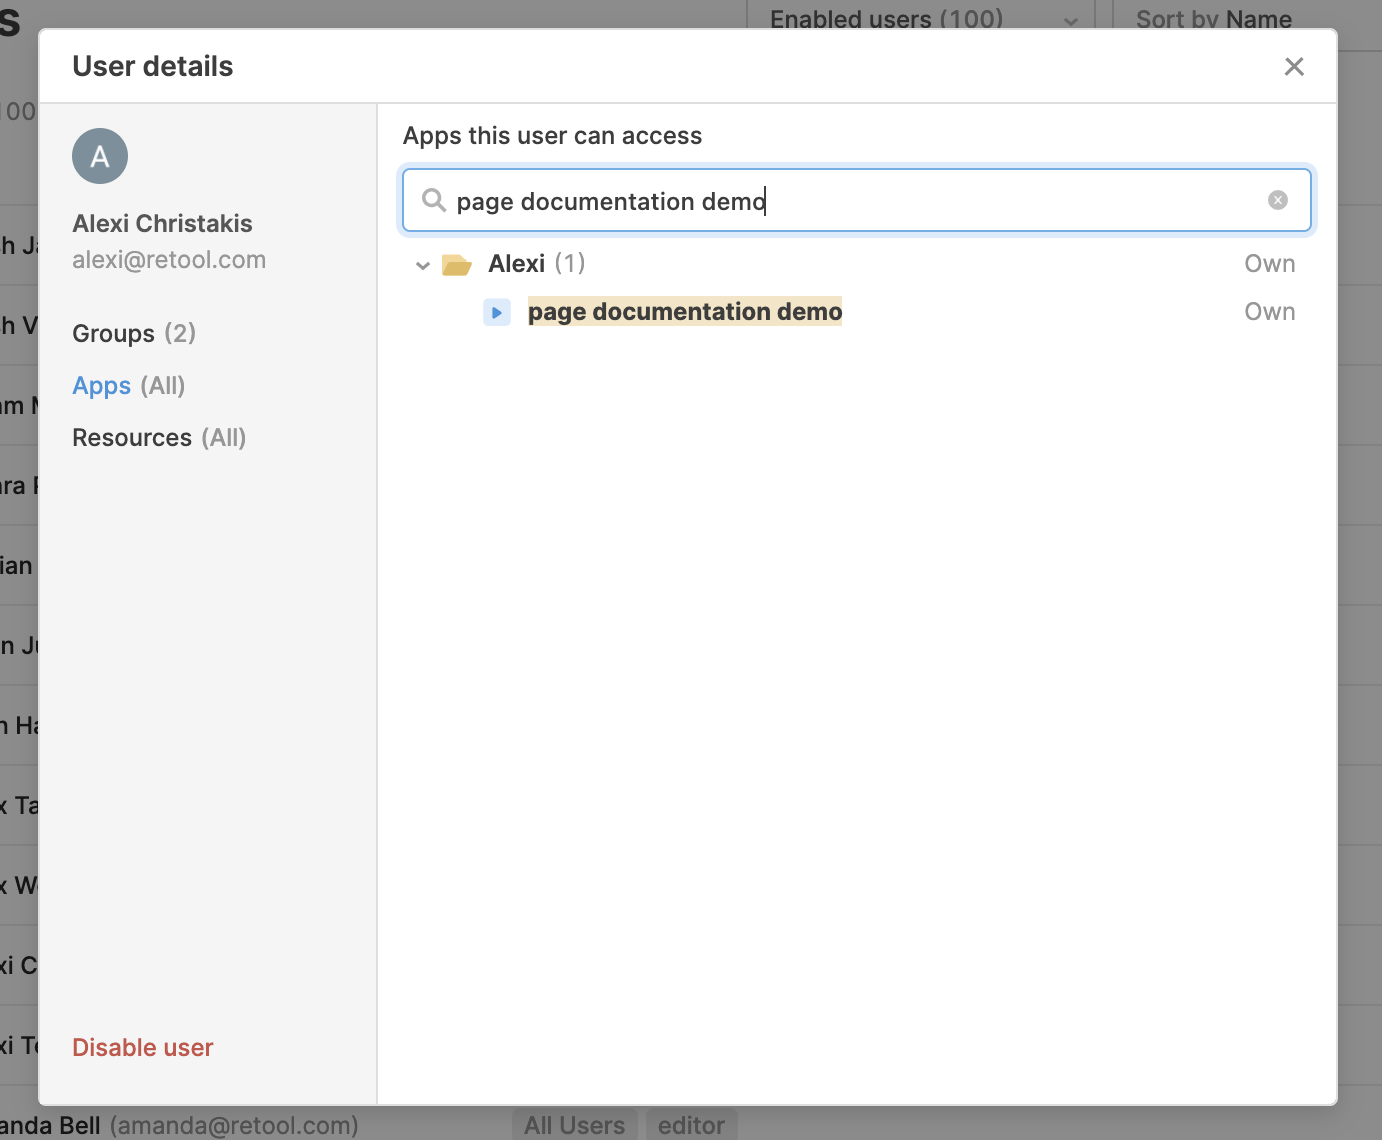
Task: Focus the apps search input field
Action: pos(857,200)
